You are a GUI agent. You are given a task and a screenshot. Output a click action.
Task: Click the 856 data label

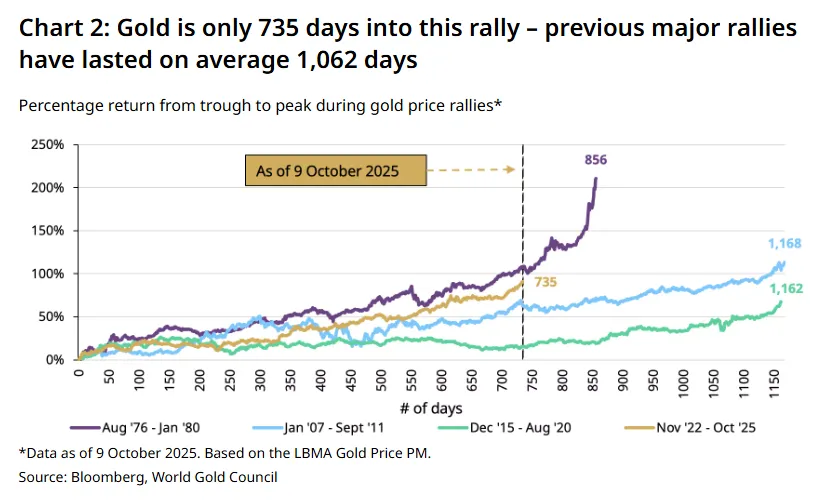point(597,160)
